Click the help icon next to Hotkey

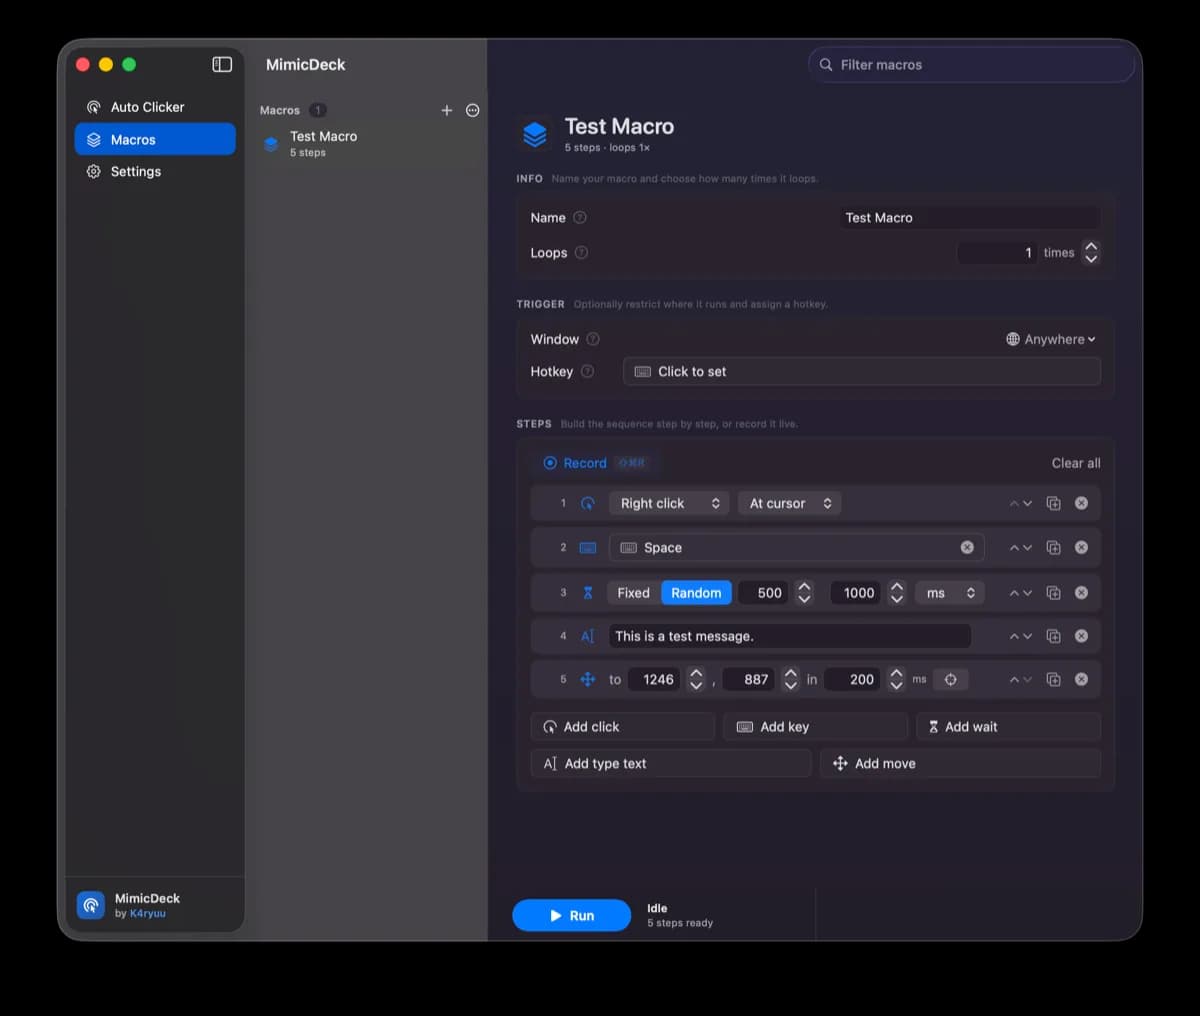pos(587,371)
